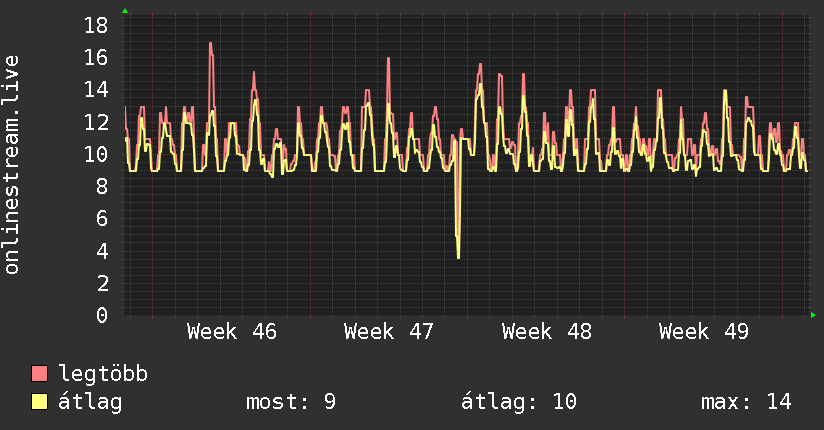Click the 'max: 14' statistic
Screen dimensions: 824x430
(746, 402)
